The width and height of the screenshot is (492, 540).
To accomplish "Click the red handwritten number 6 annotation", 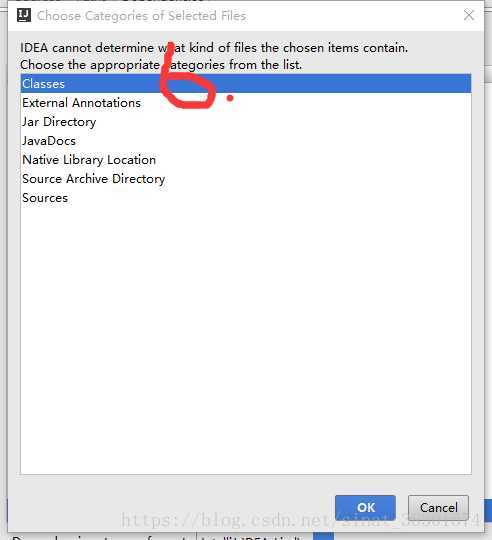I will click(187, 75).
